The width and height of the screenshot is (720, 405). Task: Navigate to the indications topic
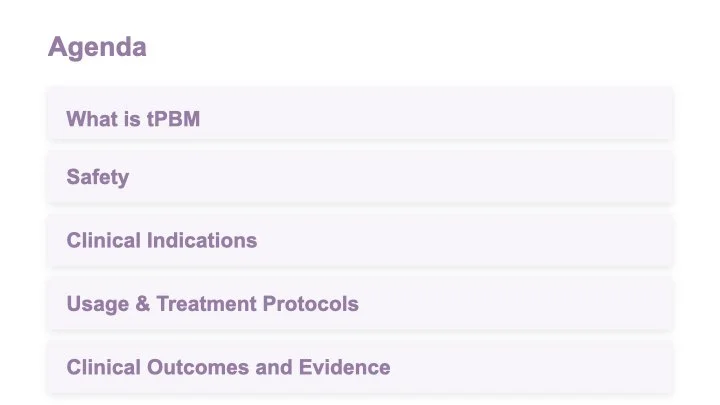360,240
